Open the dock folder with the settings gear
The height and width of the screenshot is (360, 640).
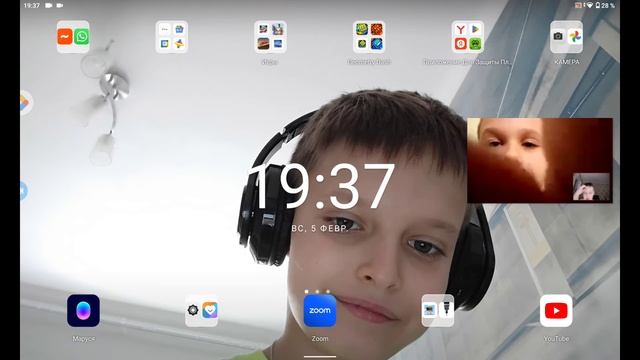tap(201, 311)
